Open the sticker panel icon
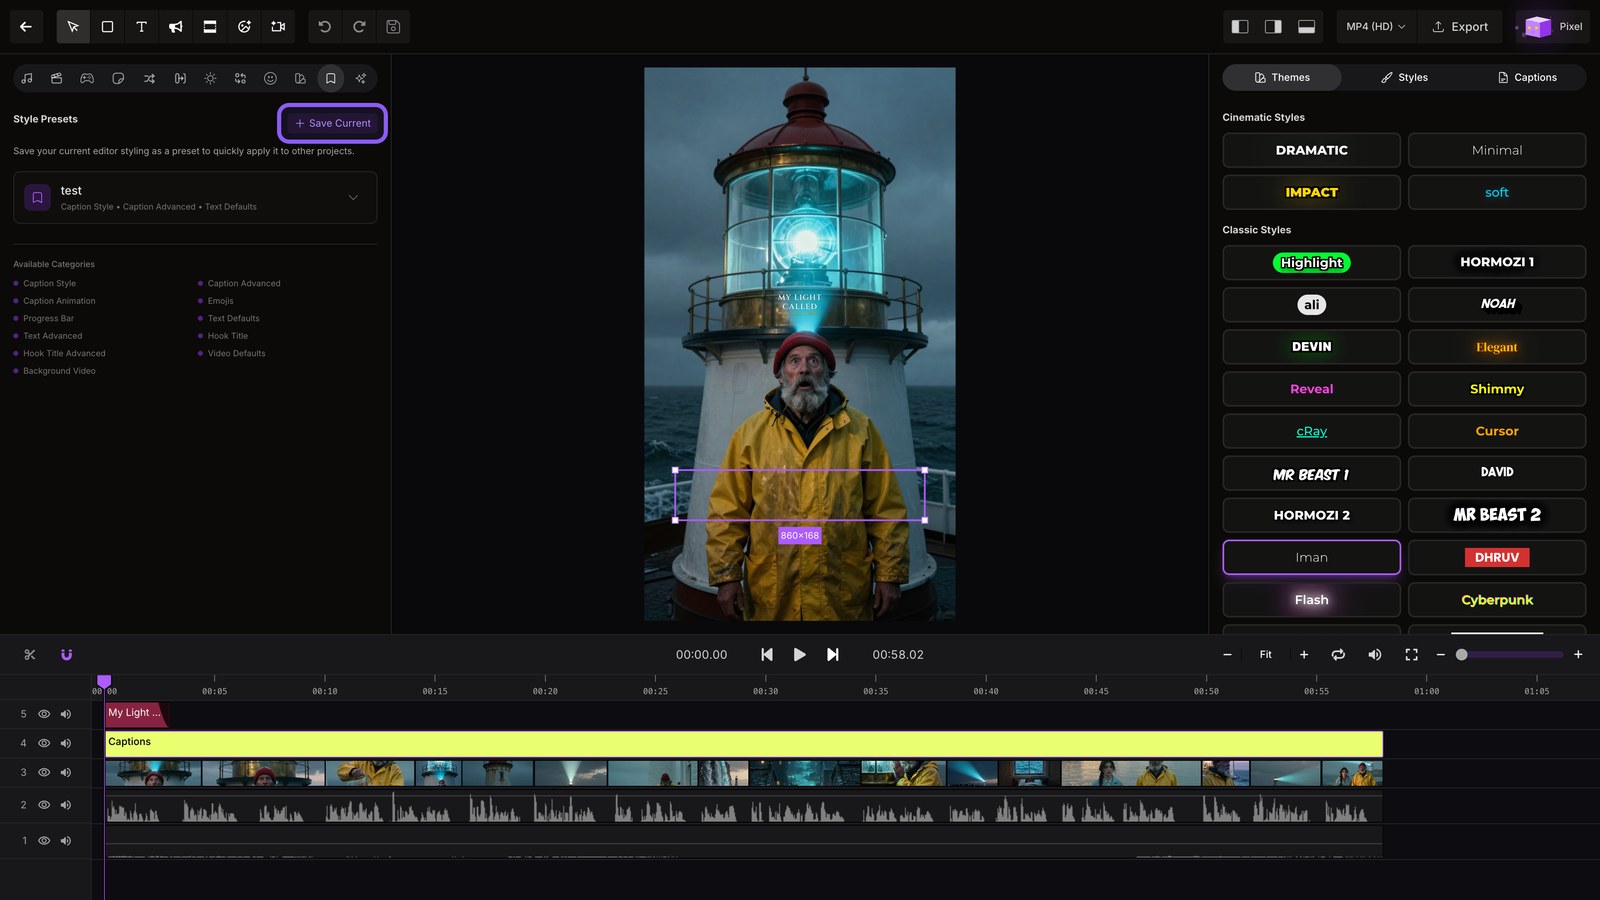 point(118,78)
